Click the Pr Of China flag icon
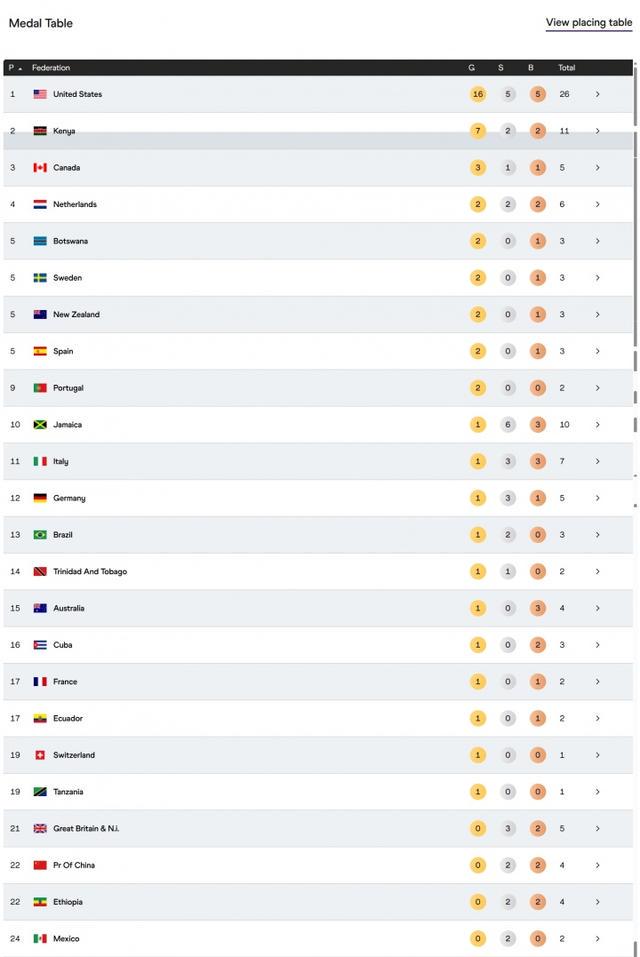The height and width of the screenshot is (957, 640). pos(40,865)
